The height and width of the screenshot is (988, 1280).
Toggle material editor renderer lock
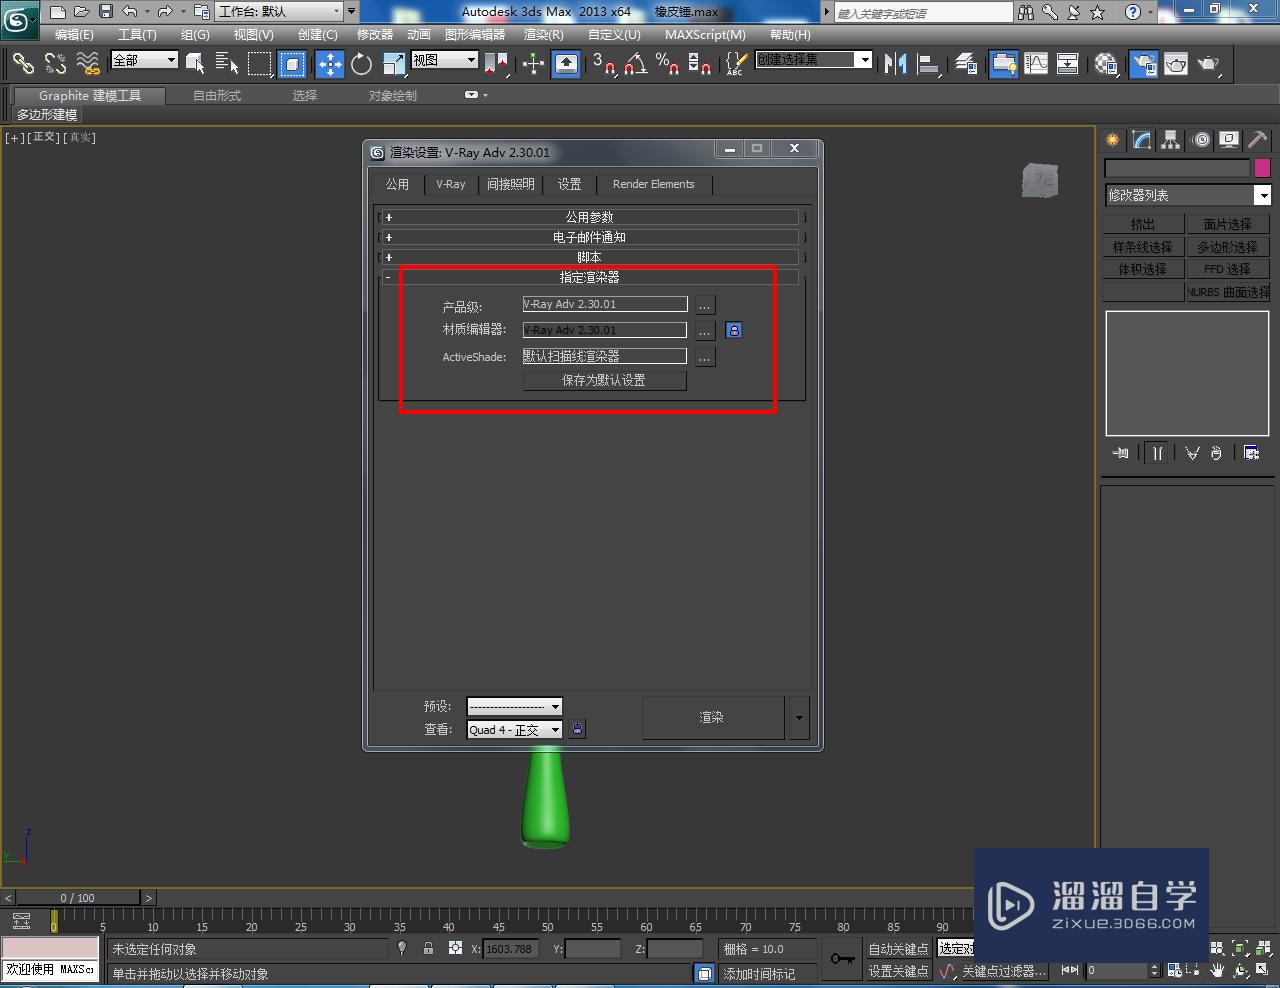734,330
